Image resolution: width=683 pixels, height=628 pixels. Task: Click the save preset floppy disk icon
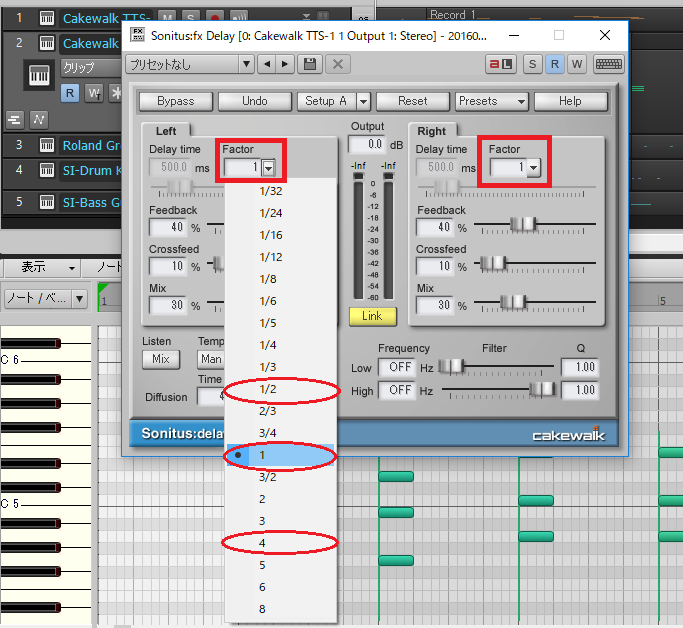(310, 64)
